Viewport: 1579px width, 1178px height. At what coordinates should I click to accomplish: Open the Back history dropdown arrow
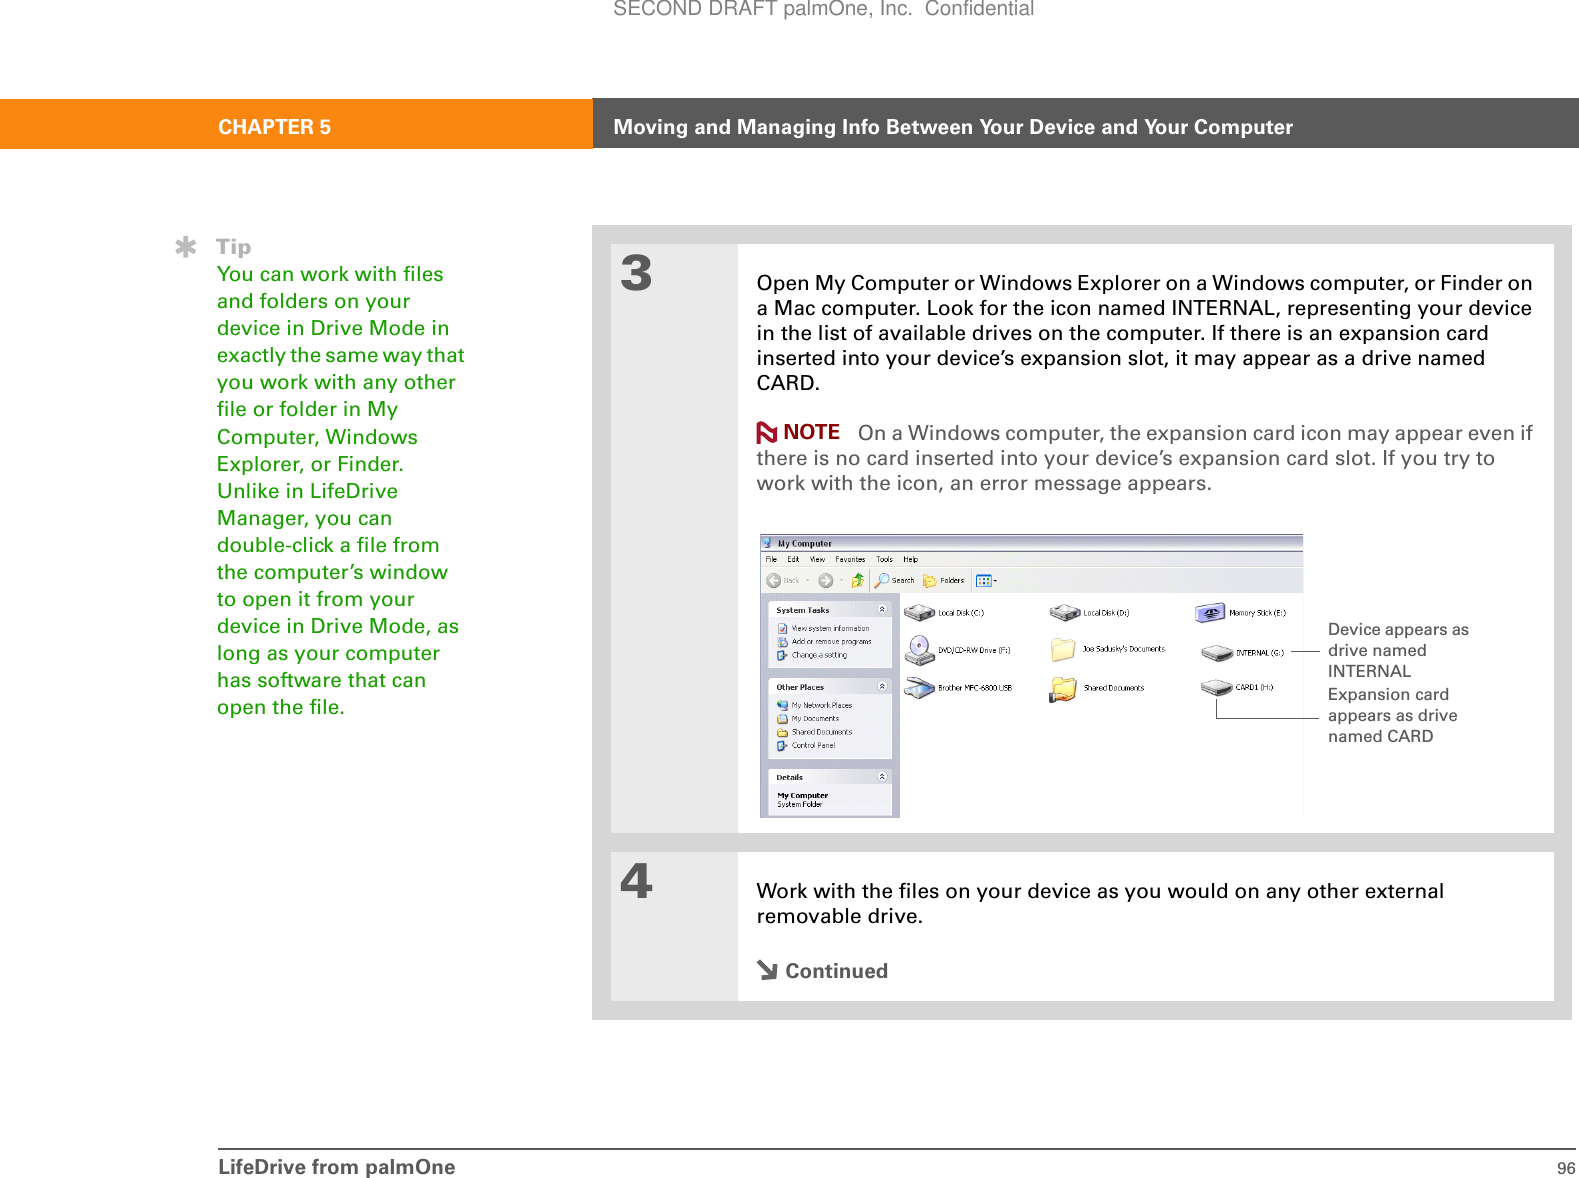(x=808, y=581)
